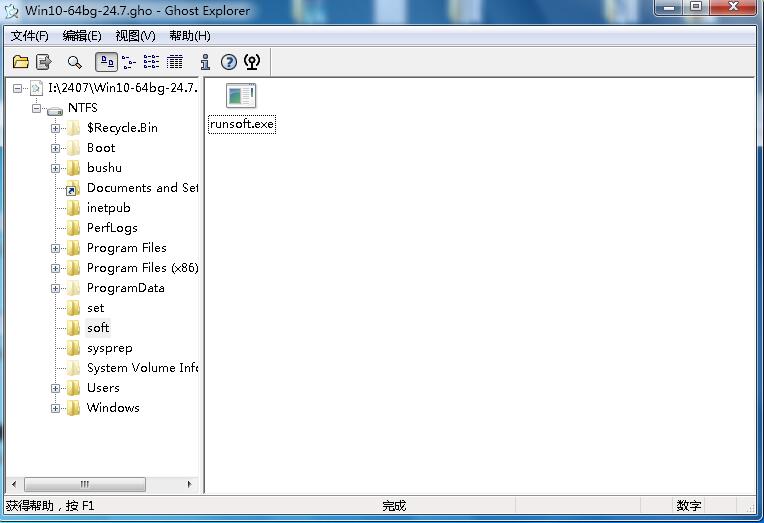Click tree scrollbar right arrow
Viewport: 764px width, 523px height.
(189, 484)
